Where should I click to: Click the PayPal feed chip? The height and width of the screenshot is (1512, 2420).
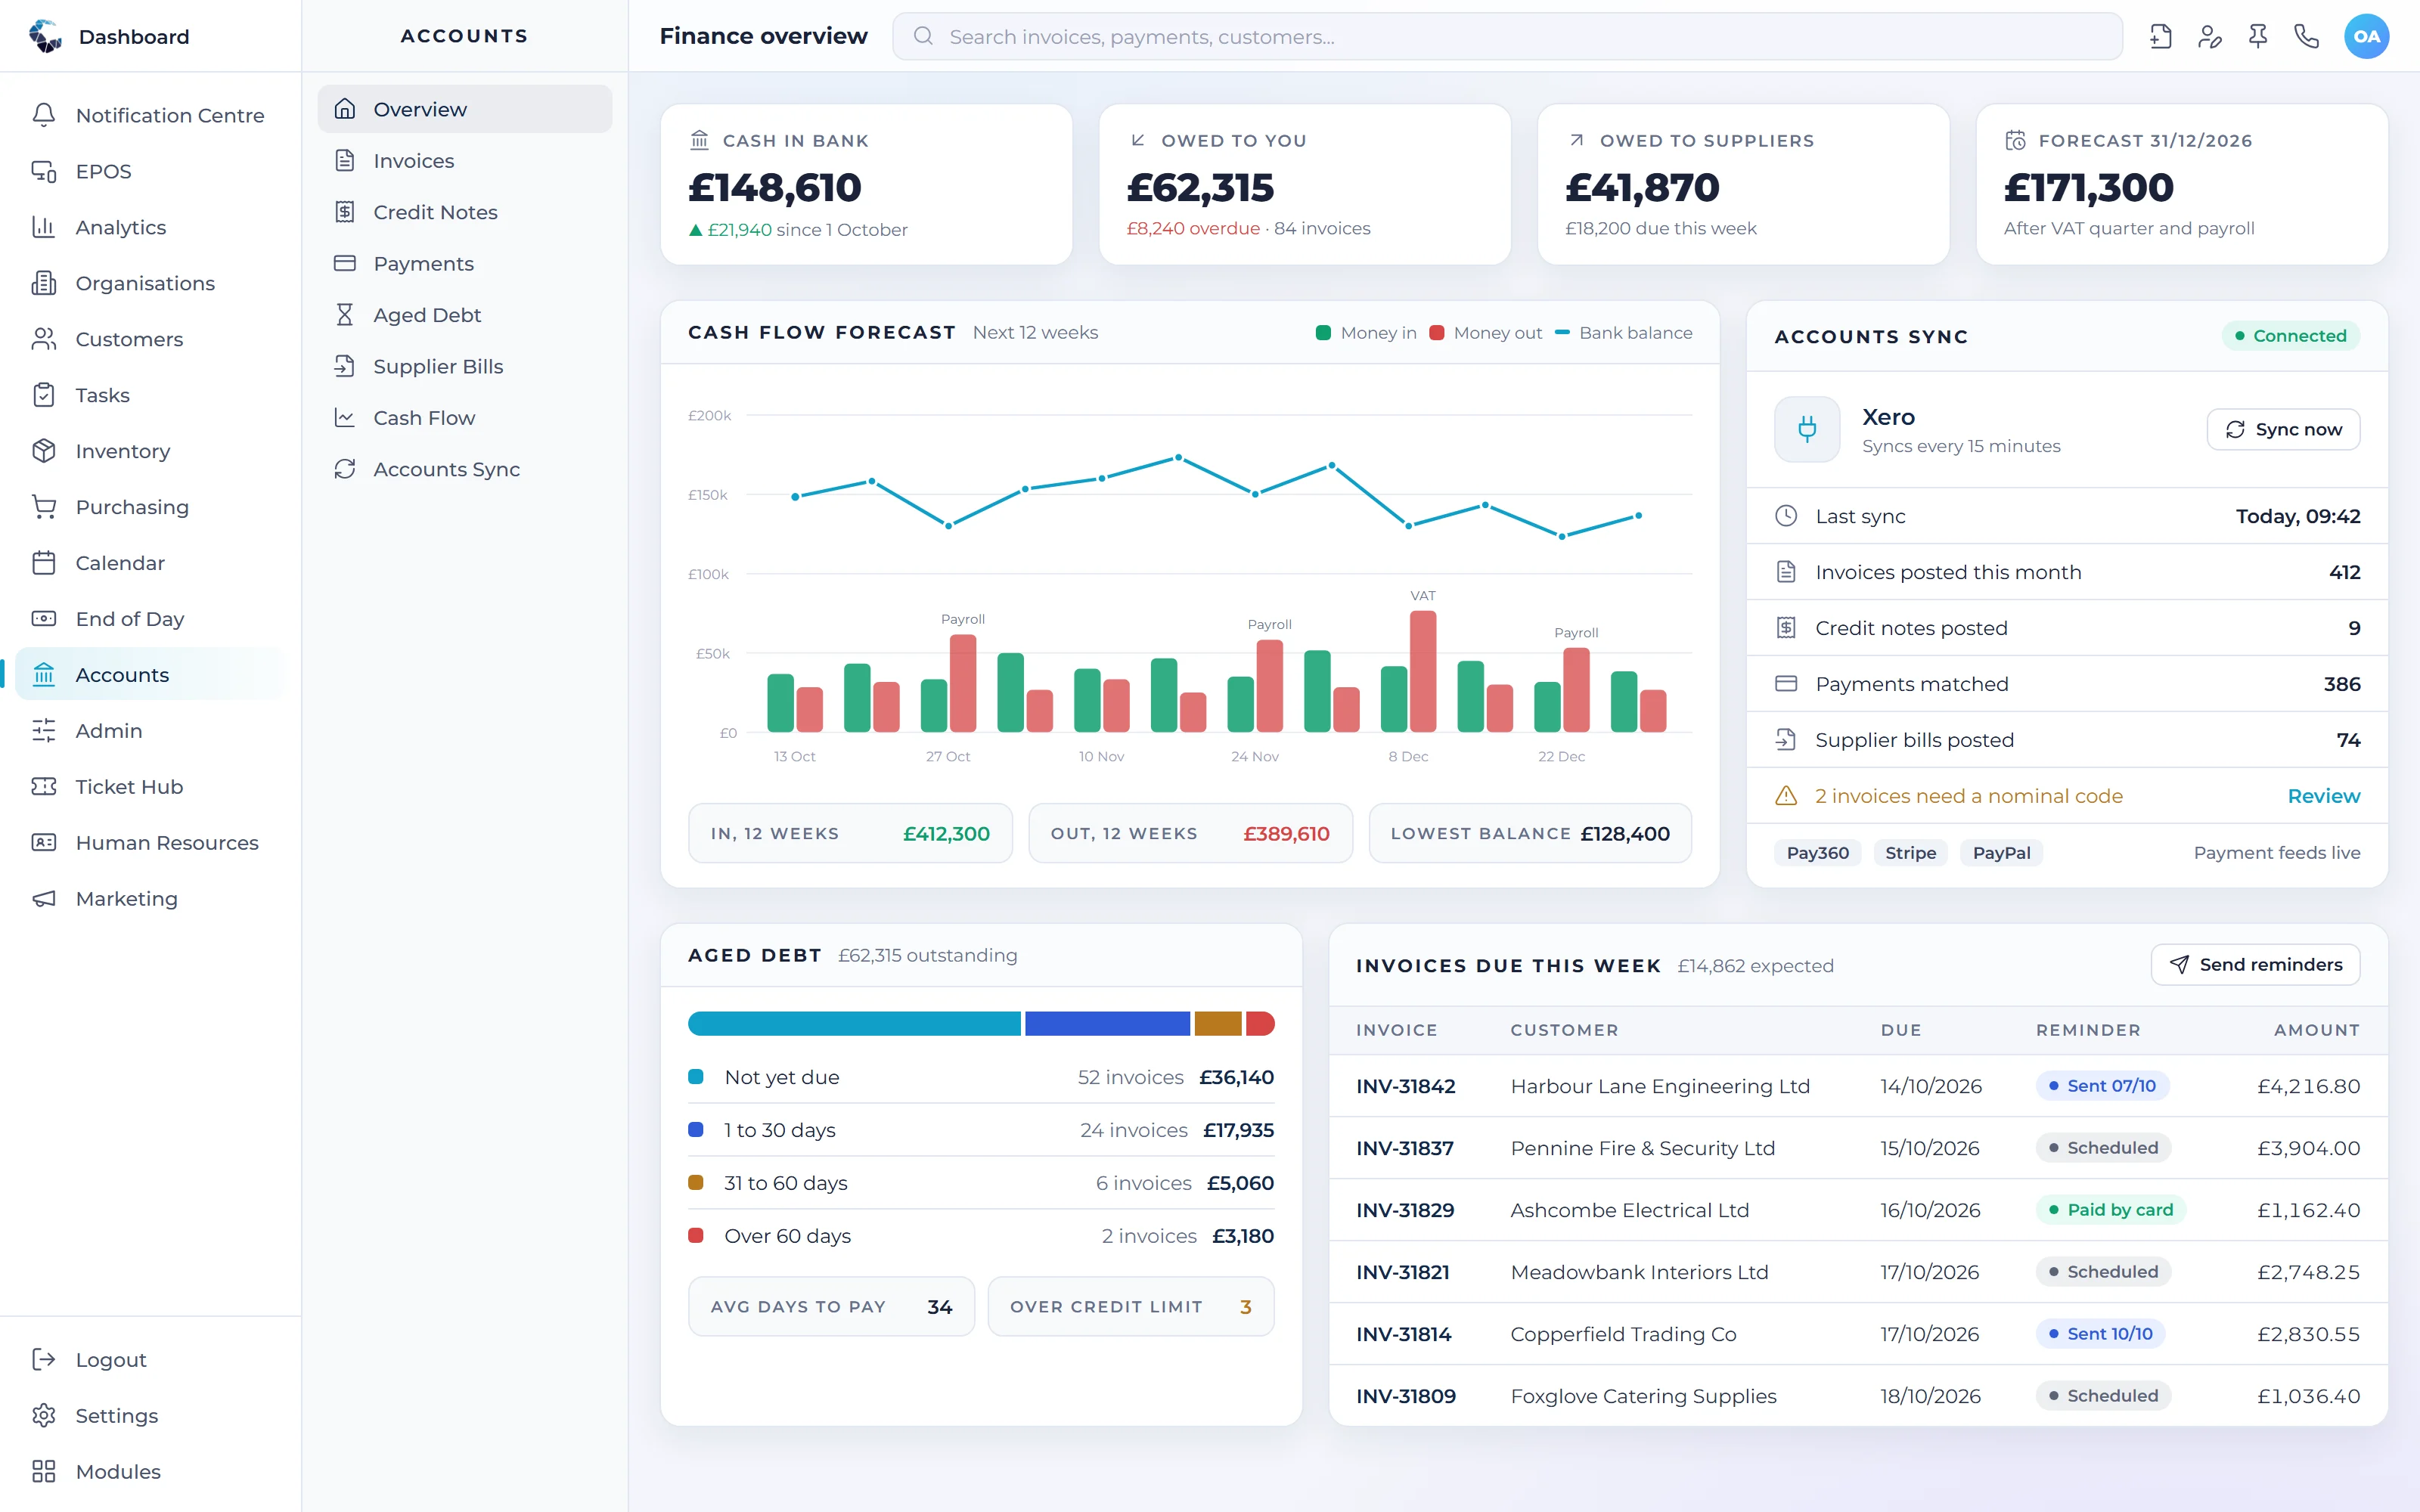(x=2001, y=853)
